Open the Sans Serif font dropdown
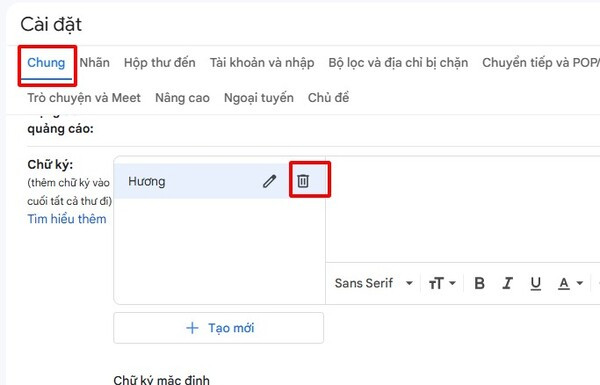The height and width of the screenshot is (385, 600). point(373,283)
